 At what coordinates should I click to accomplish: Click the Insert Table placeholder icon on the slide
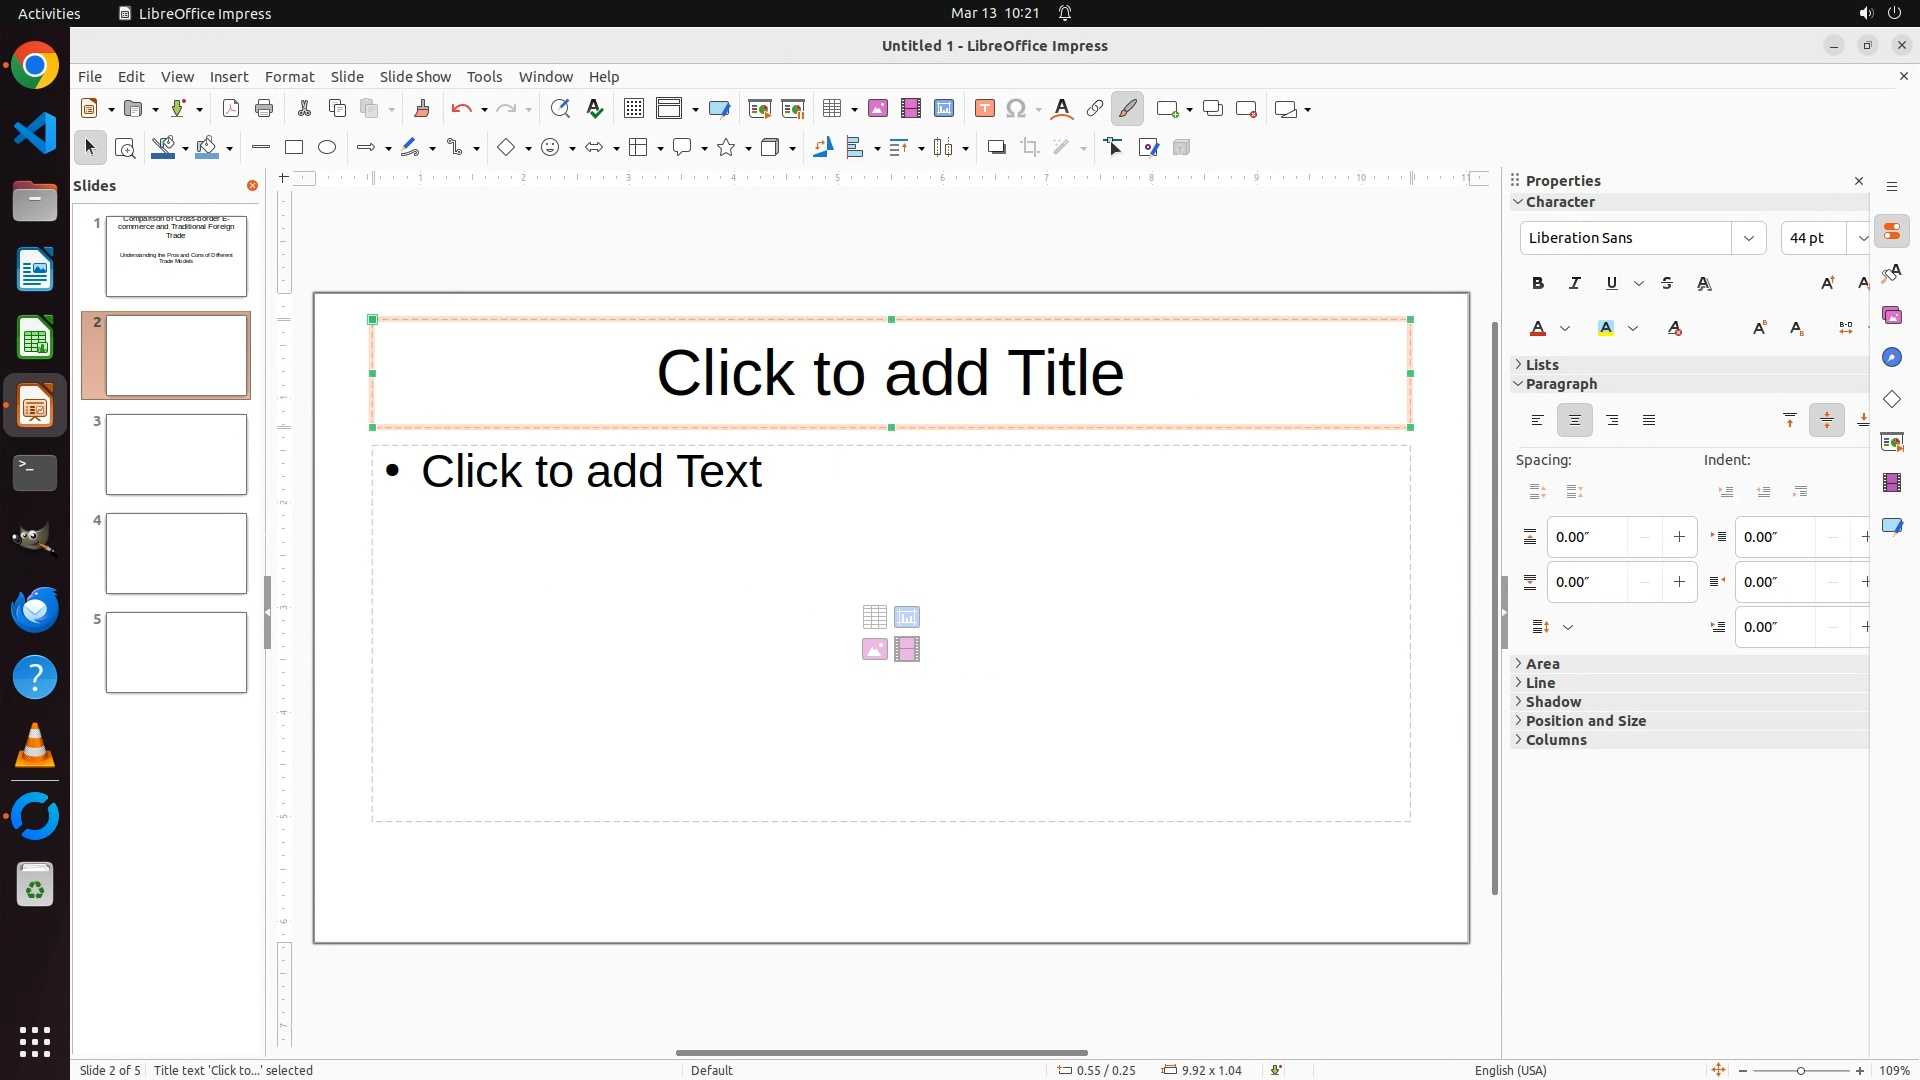click(874, 617)
